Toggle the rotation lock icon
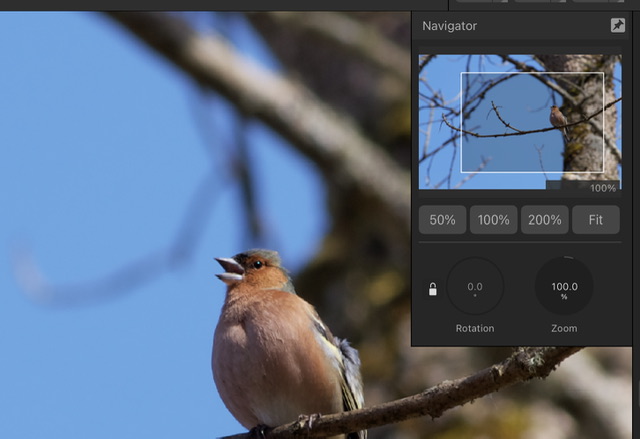The height and width of the screenshot is (439, 640). [x=433, y=289]
